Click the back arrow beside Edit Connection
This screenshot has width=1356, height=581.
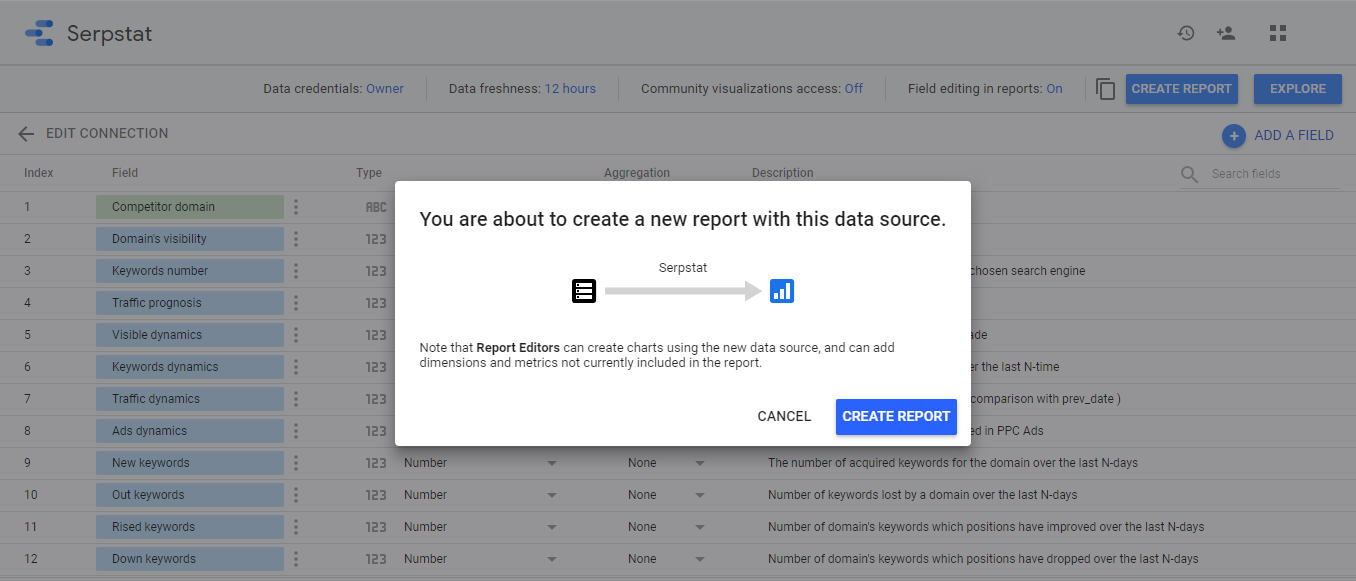click(26, 134)
